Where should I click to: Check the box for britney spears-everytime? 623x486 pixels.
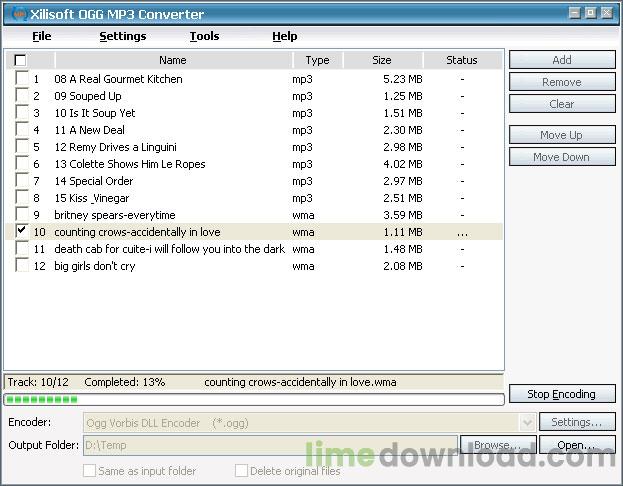click(22, 214)
